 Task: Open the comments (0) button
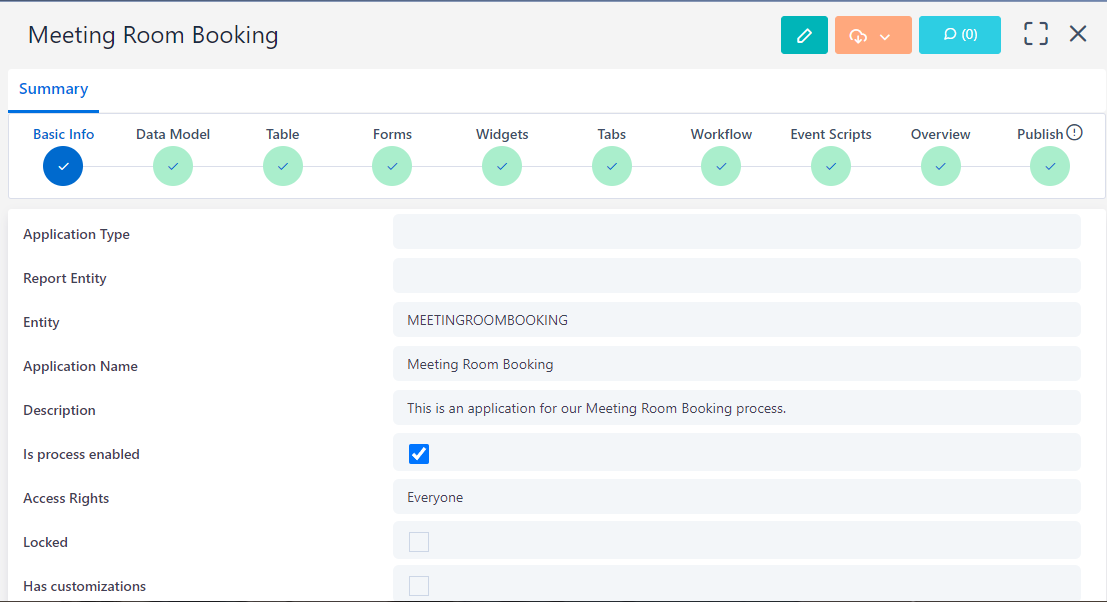(959, 35)
